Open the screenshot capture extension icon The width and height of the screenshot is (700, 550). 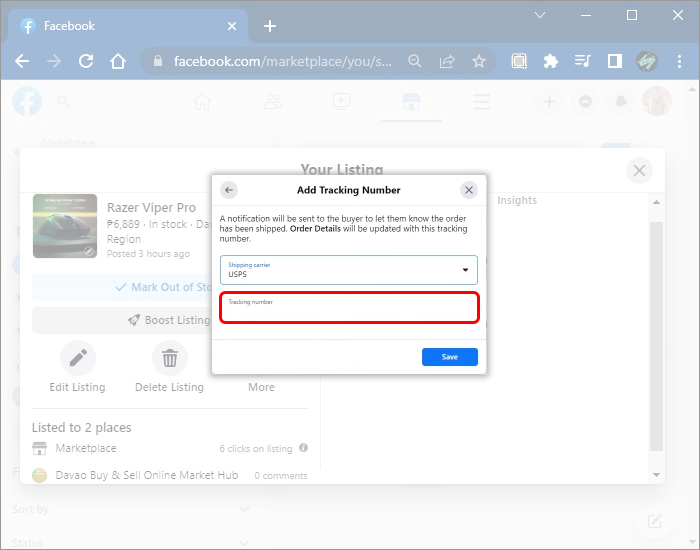click(519, 61)
